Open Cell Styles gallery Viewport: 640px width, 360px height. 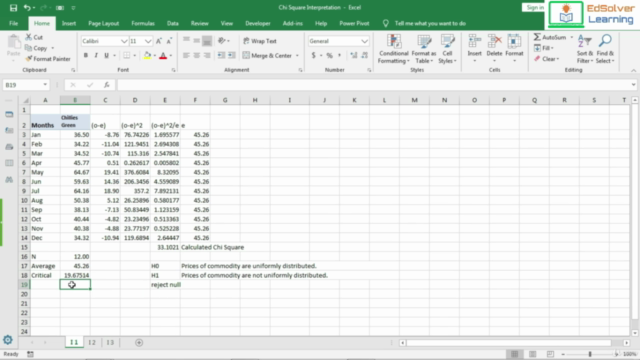tap(447, 49)
